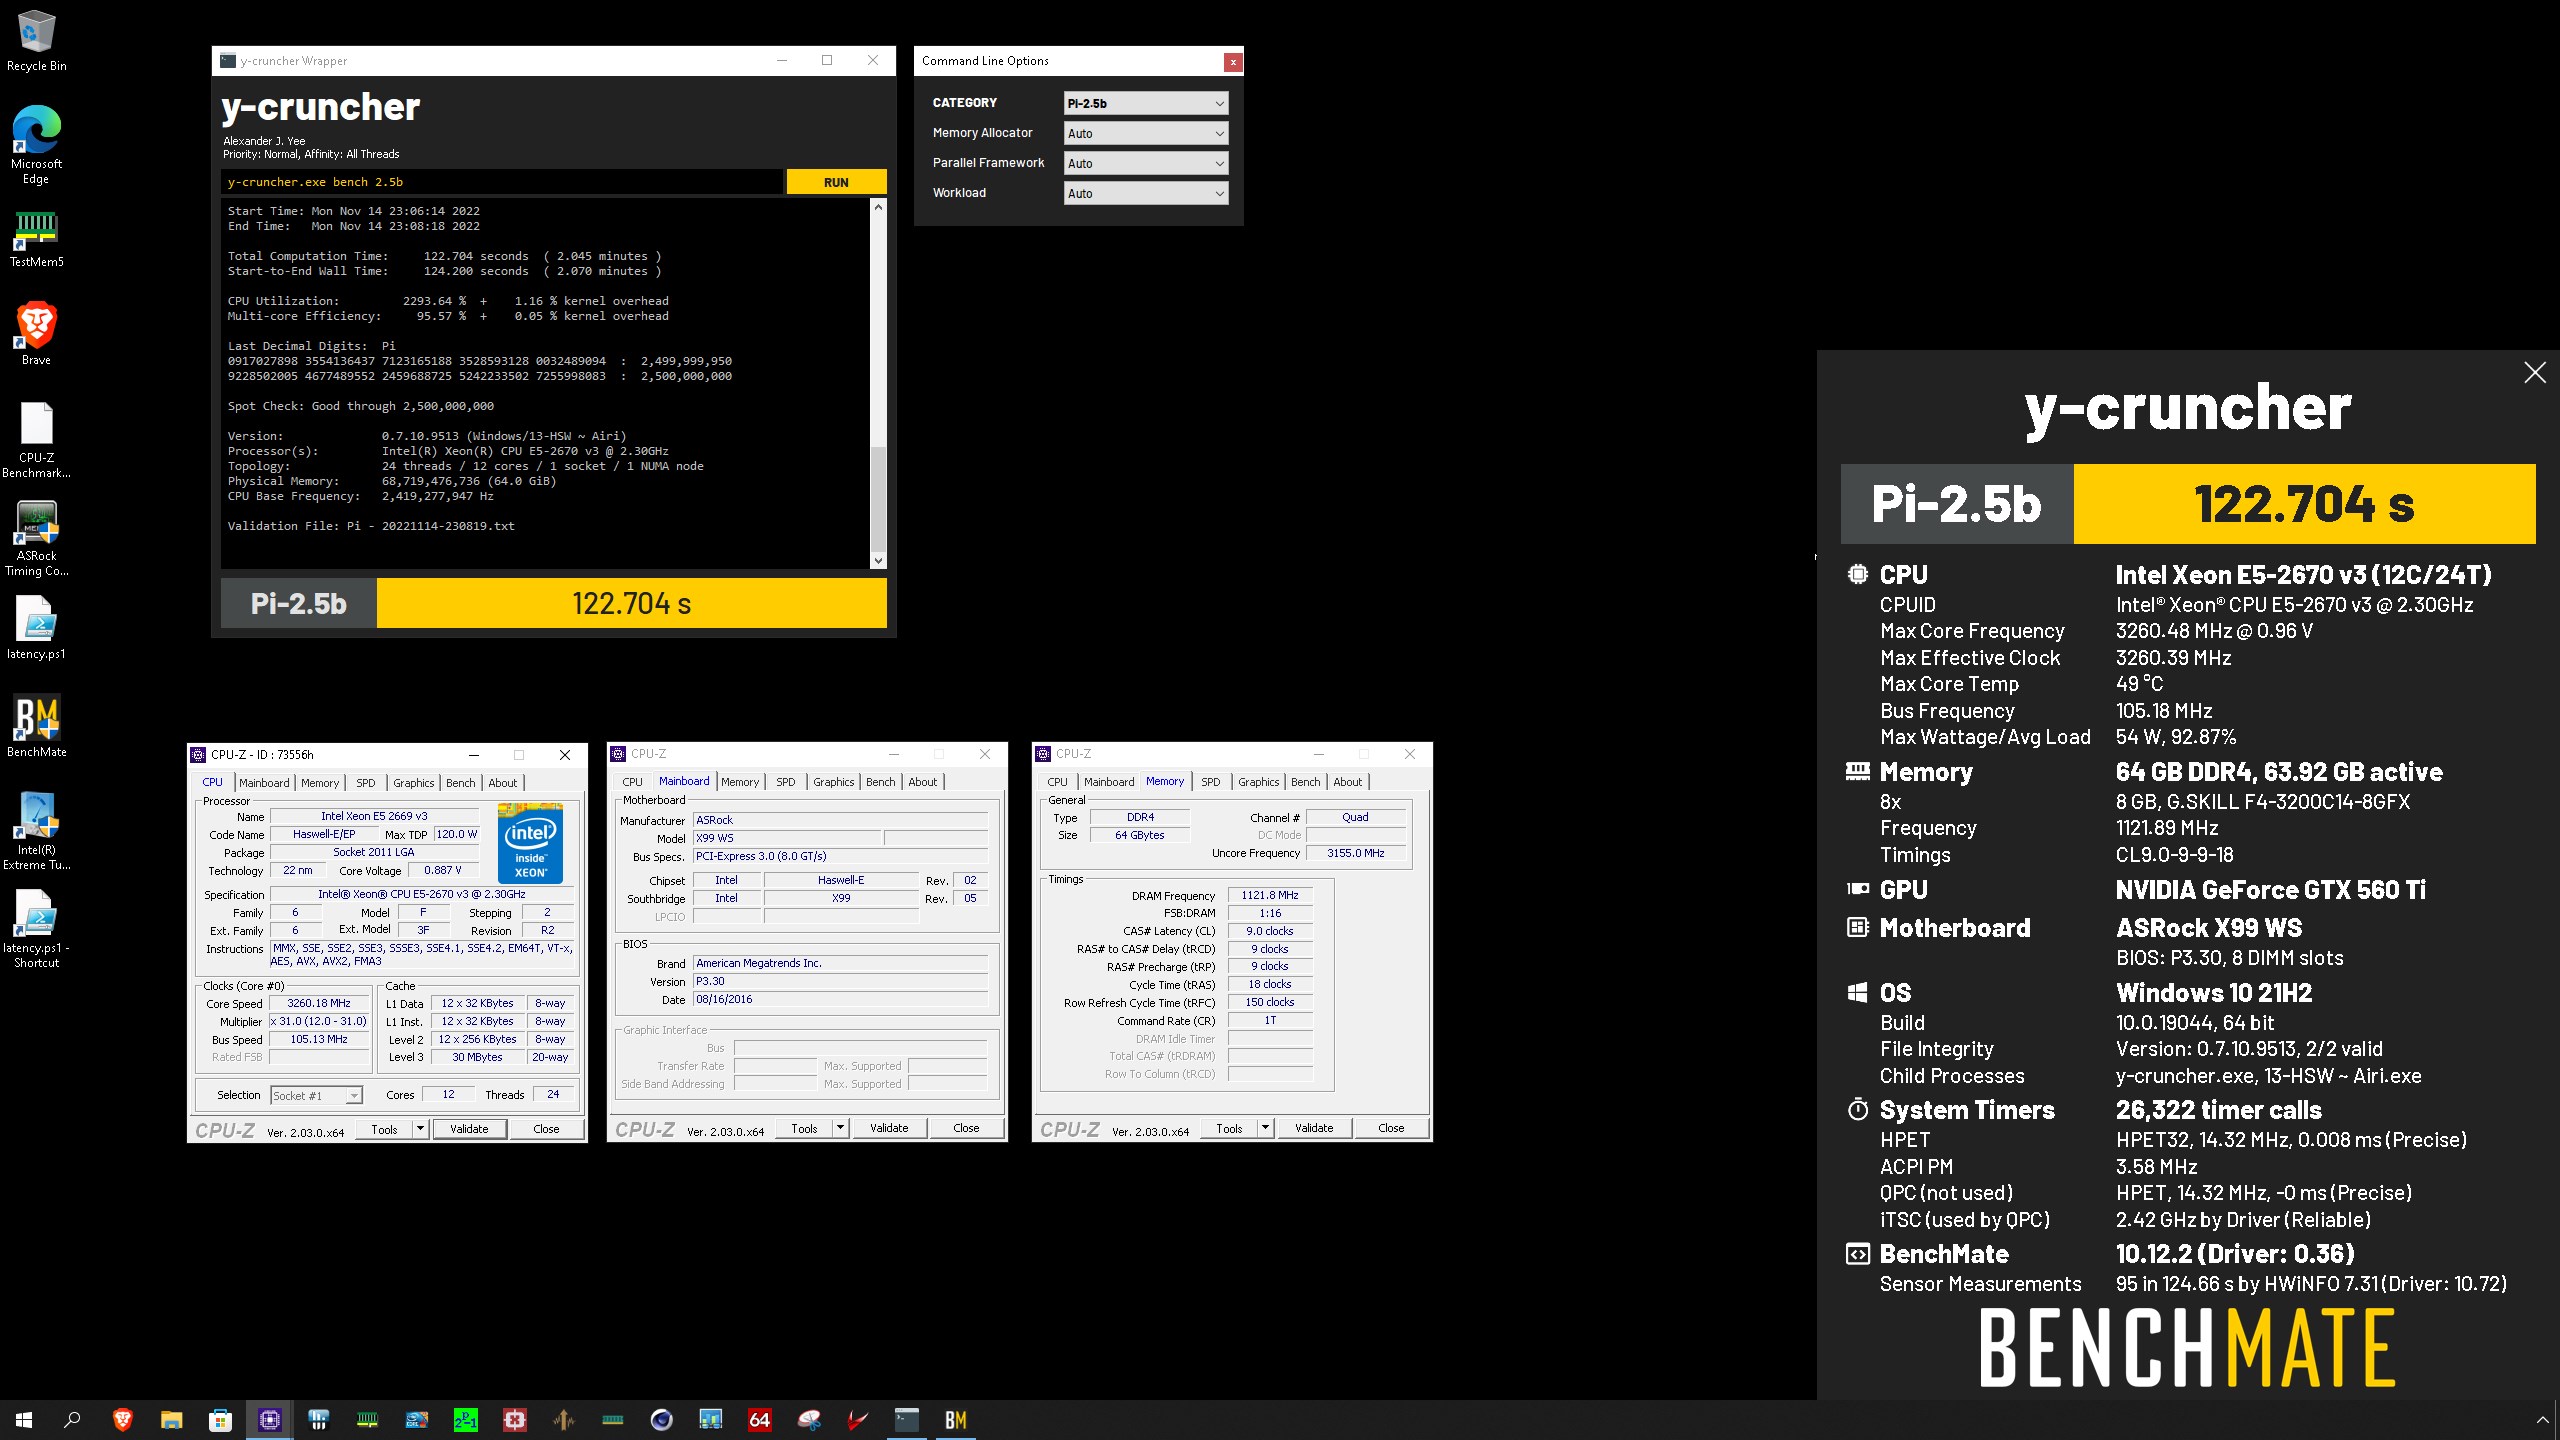
Task: Open Parallel Framework dropdown
Action: tap(1145, 163)
